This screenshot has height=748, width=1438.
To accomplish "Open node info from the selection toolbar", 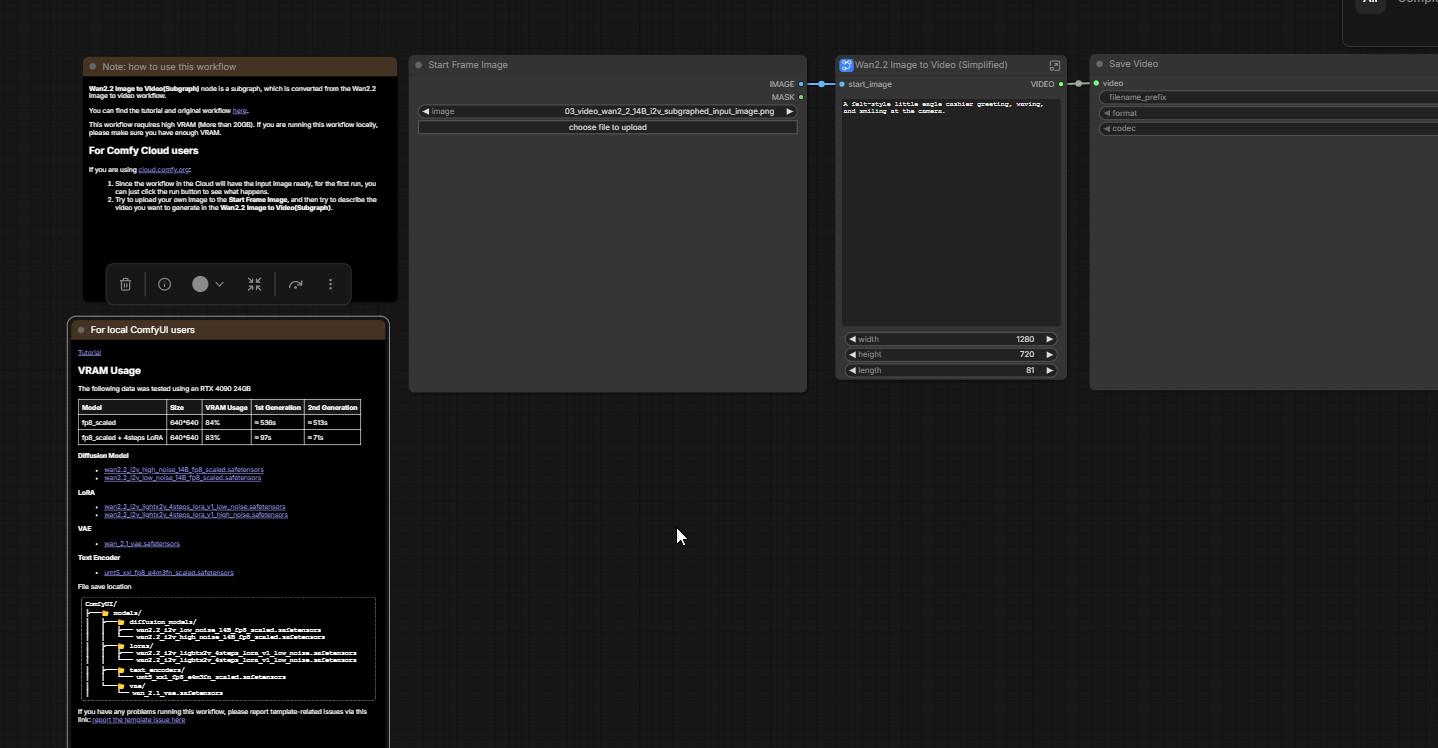I will click(165, 284).
